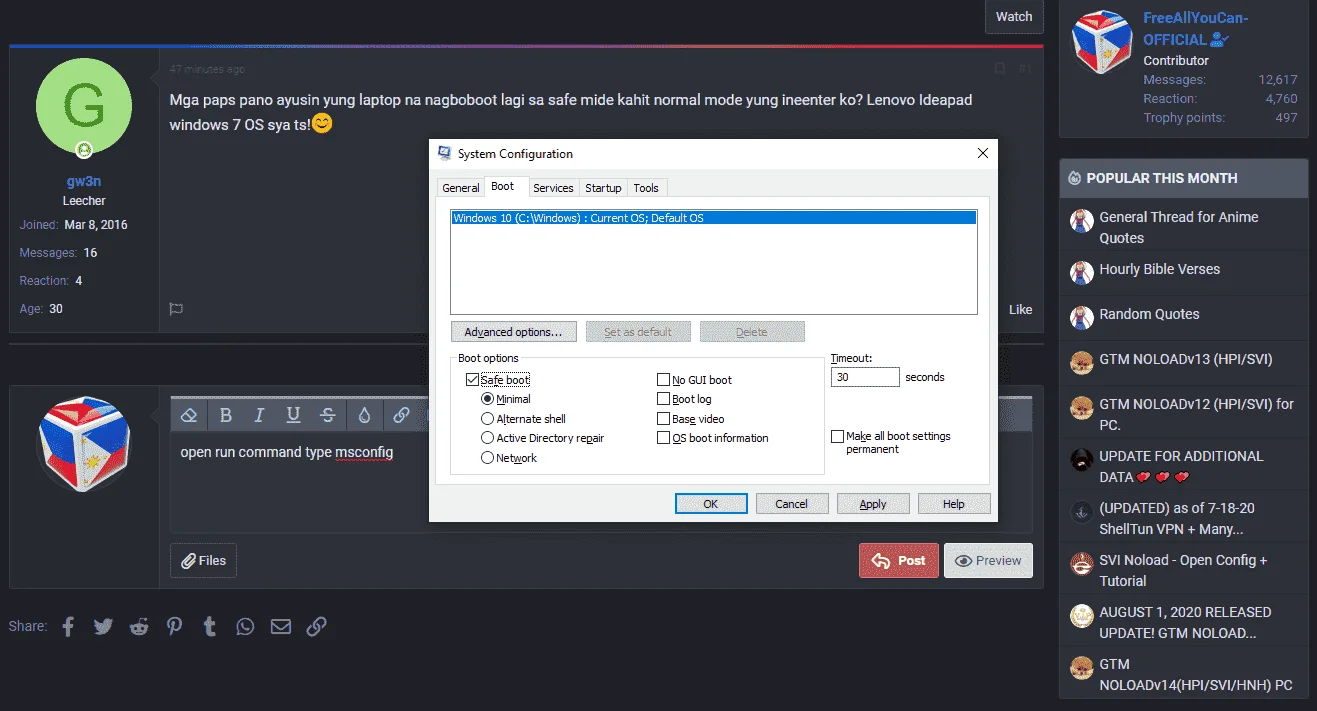Like gw3n's post
Viewport: 1317px width, 711px height.
[1020, 309]
